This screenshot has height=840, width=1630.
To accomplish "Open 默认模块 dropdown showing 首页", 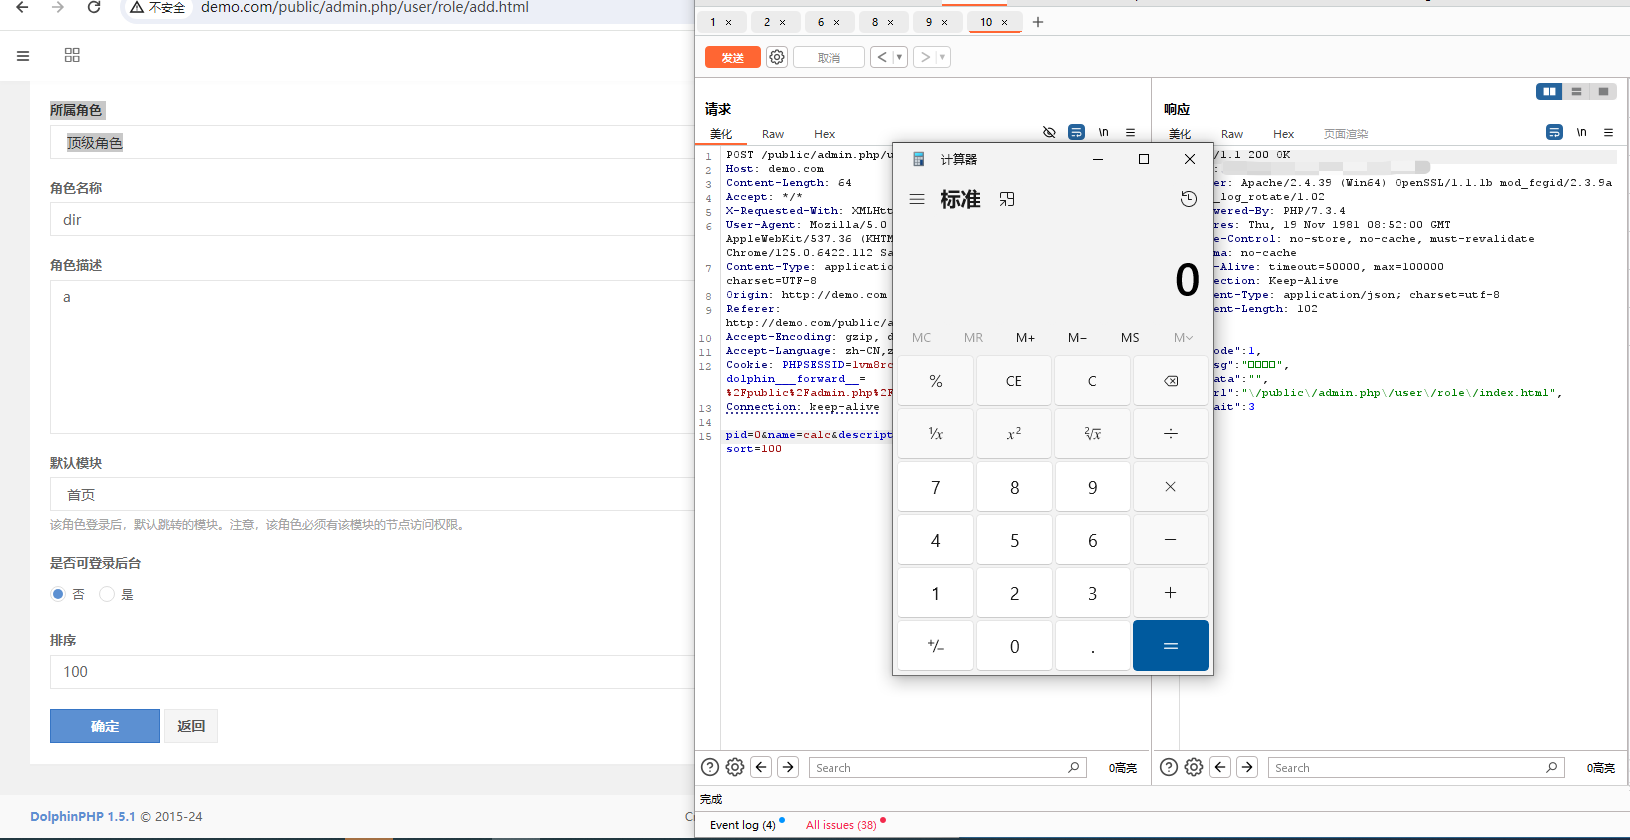I will click(372, 495).
